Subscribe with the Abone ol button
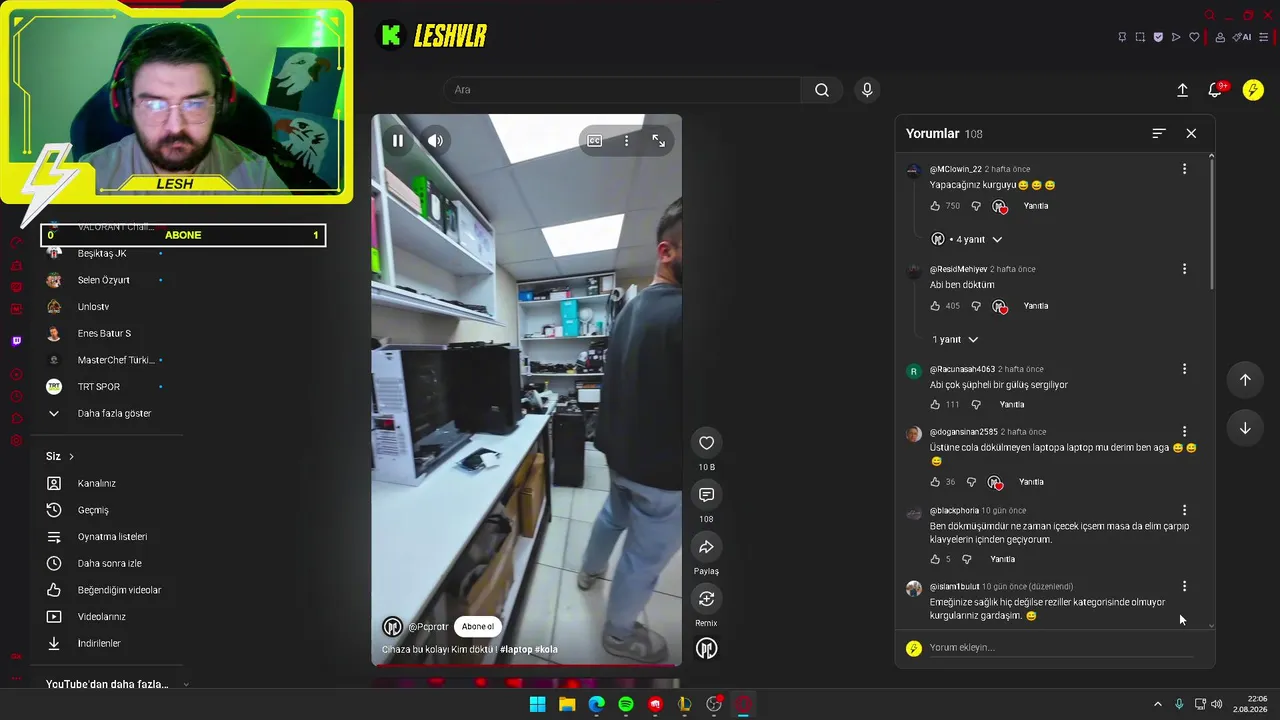This screenshot has height=720, width=1280. coord(478,627)
